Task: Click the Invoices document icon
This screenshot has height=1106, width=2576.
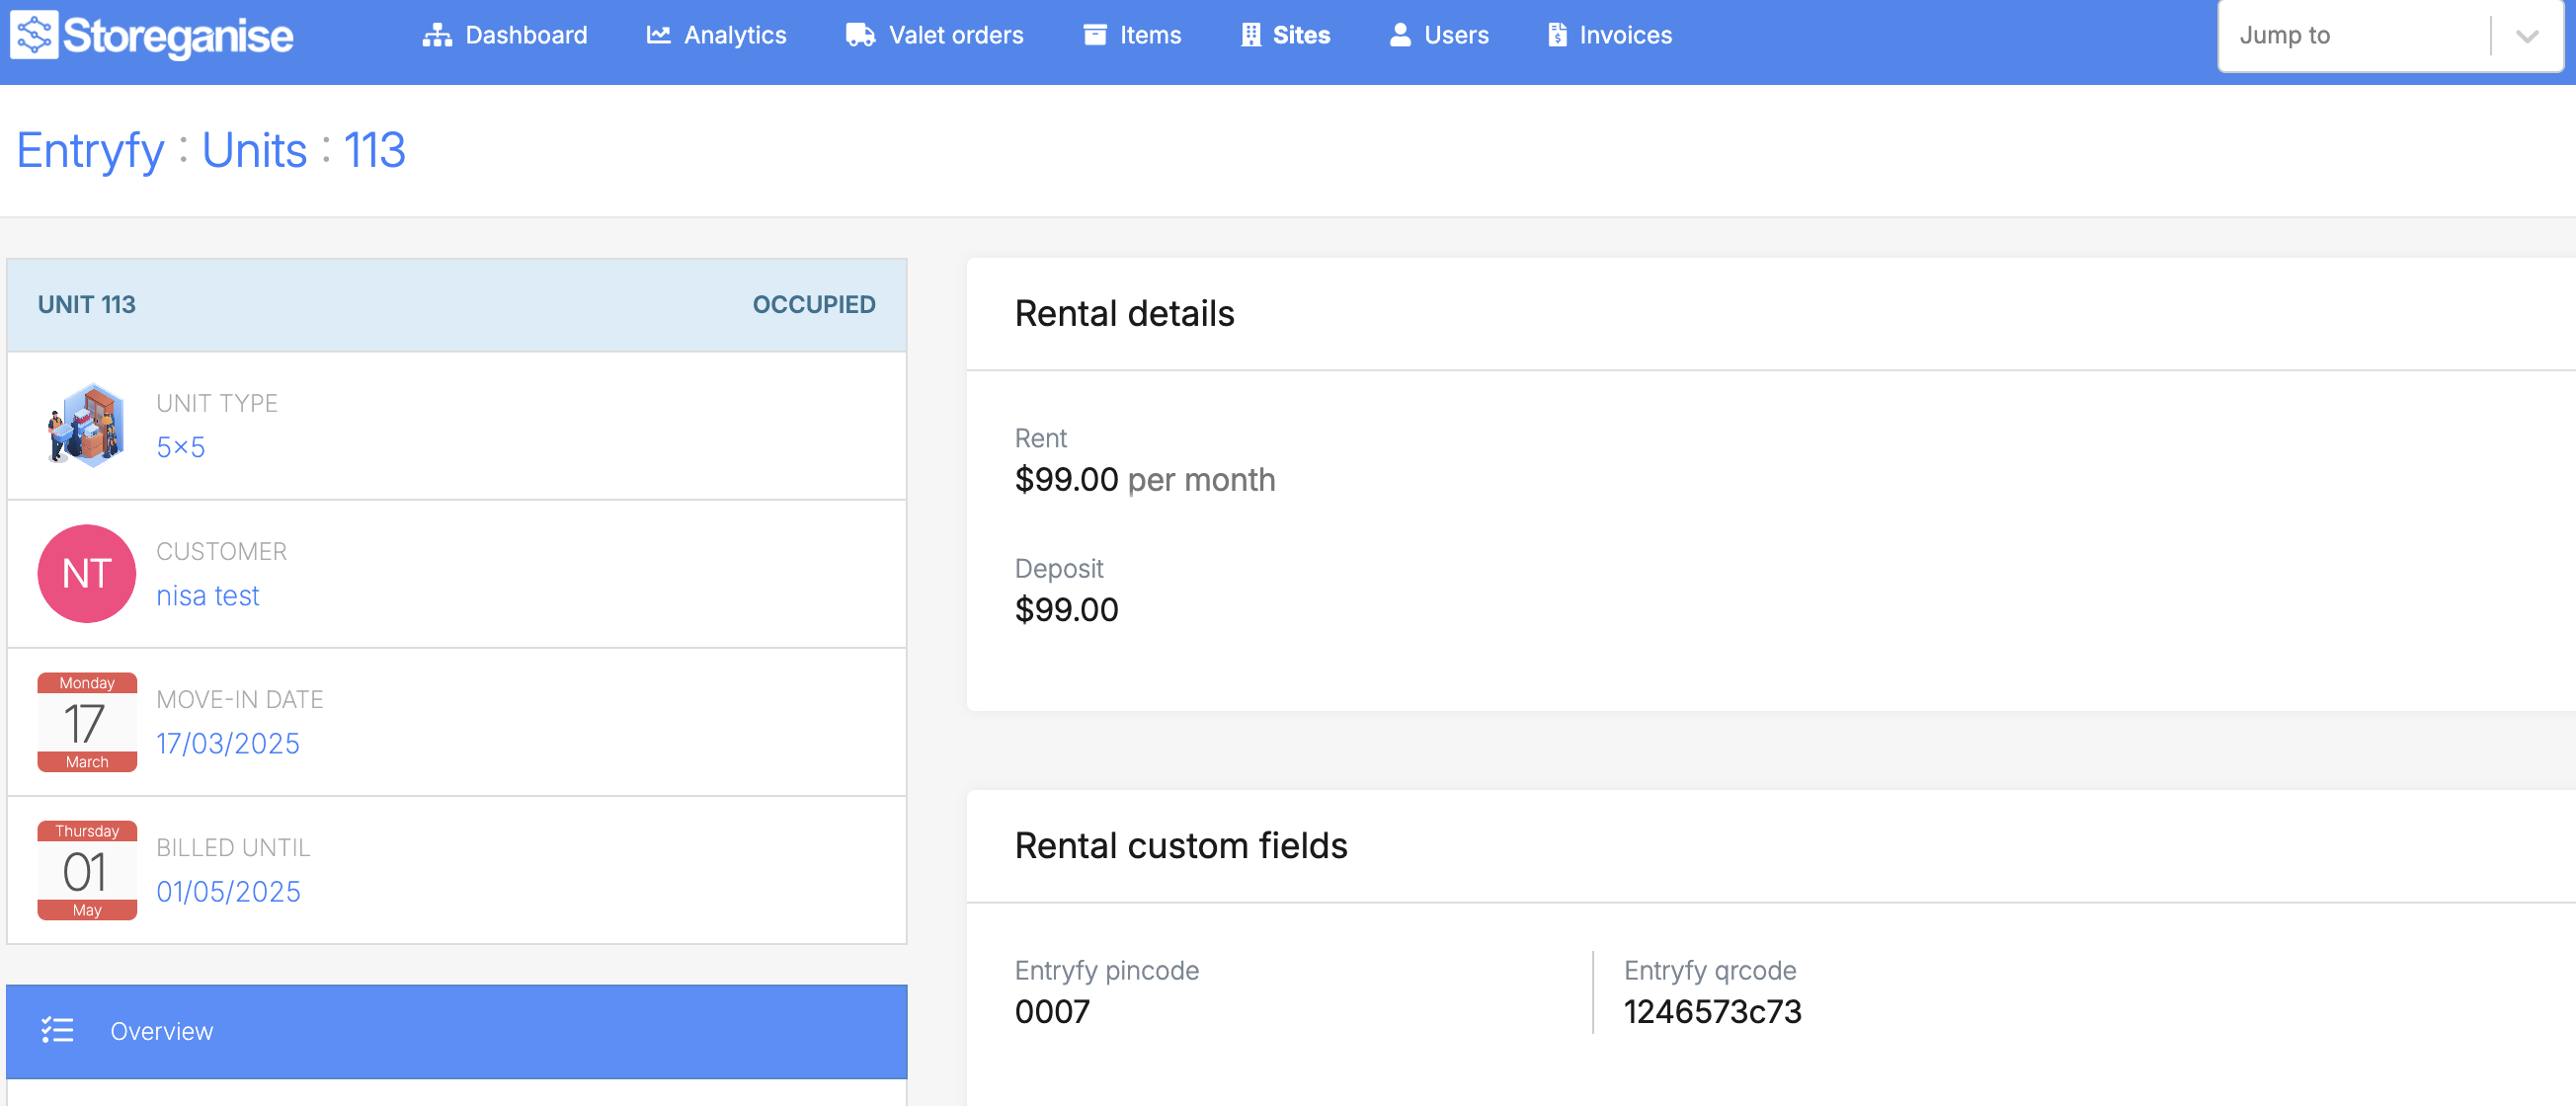Action: pyautogui.click(x=1557, y=35)
